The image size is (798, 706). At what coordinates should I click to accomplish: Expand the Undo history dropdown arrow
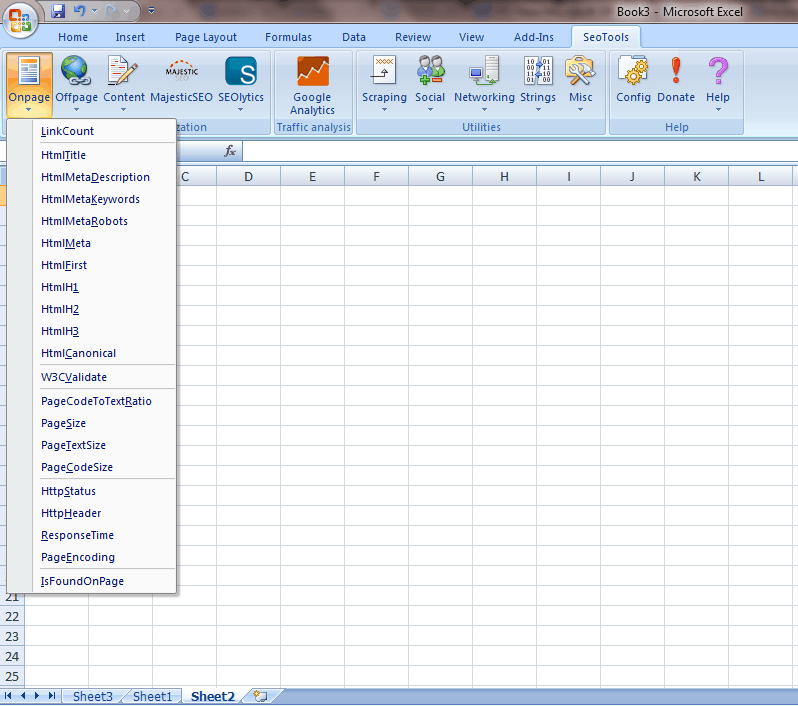point(94,11)
